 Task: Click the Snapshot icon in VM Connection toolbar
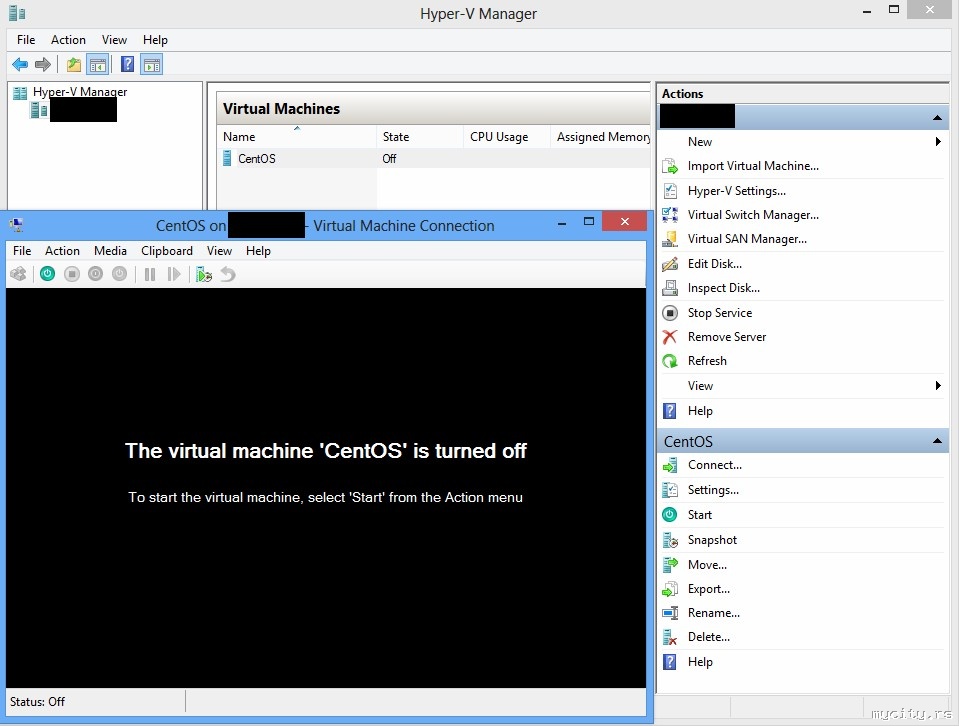(x=204, y=275)
